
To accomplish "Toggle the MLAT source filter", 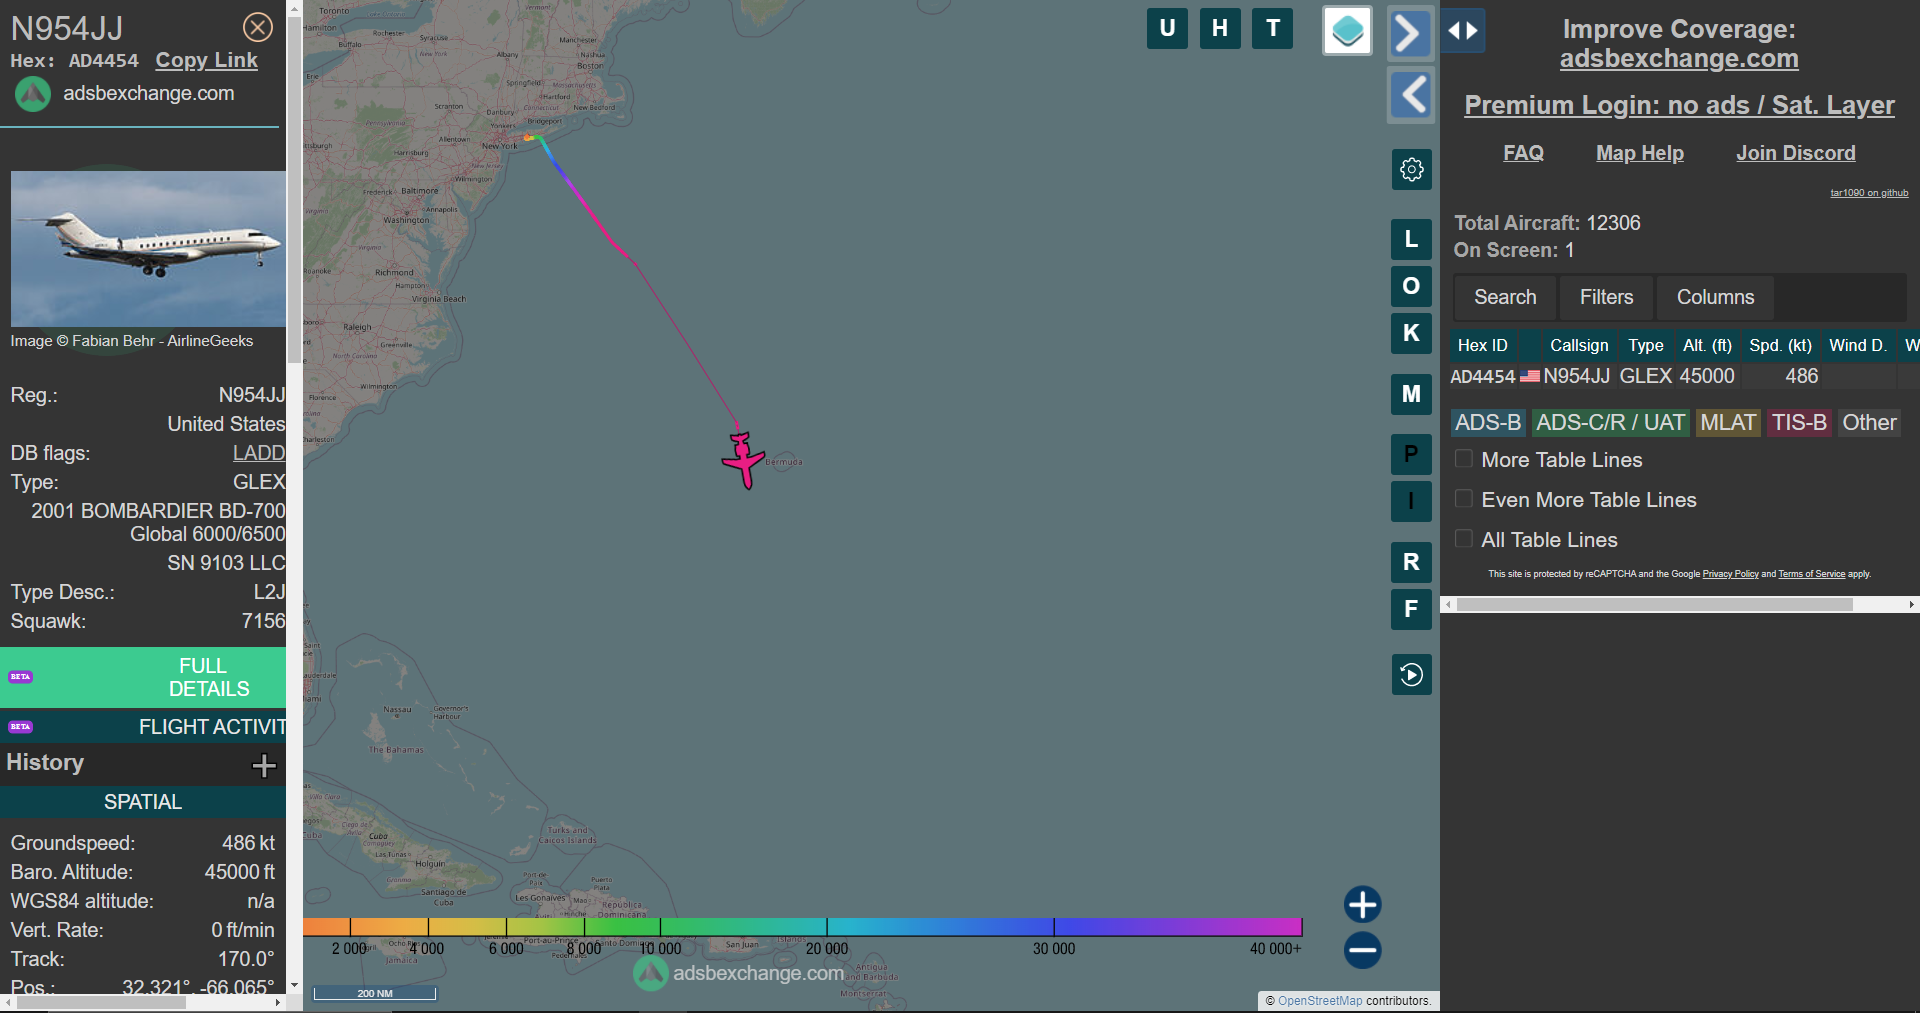I will click(x=1728, y=423).
